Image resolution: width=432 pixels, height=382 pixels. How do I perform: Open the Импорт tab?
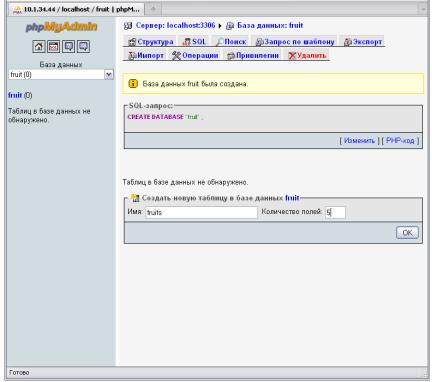(146, 55)
